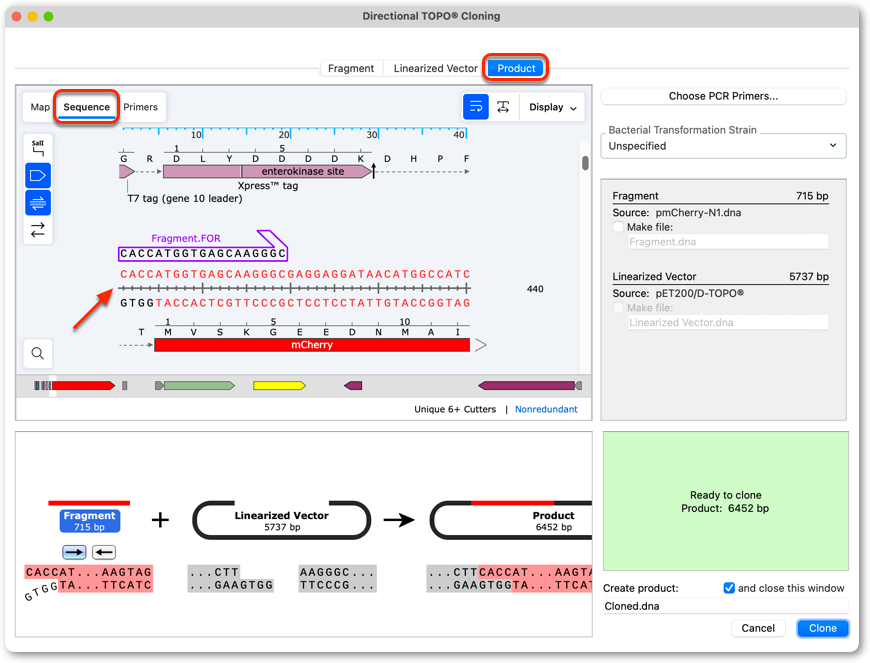
Task: Click the Xpress tag label
Action: [x=268, y=186]
